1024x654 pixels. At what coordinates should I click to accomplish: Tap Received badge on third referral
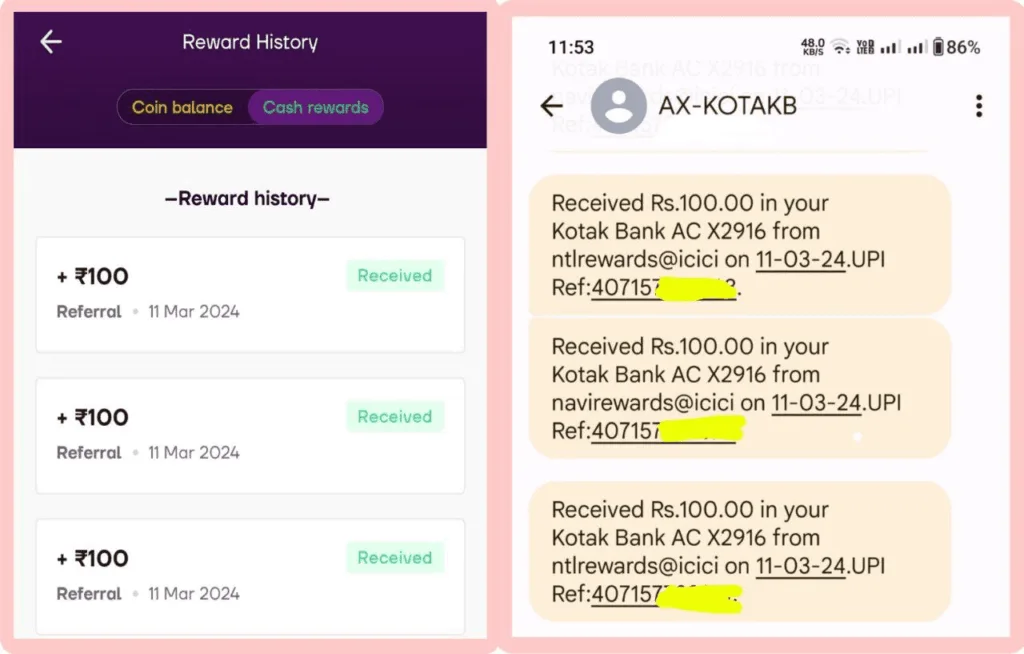[x=394, y=558]
